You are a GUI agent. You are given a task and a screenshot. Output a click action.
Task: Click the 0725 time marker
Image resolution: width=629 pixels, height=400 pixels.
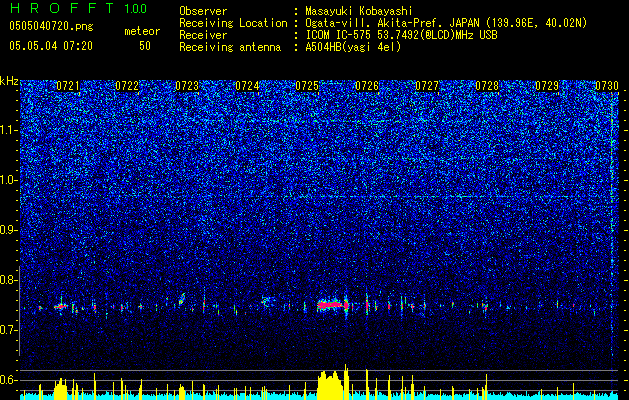click(x=307, y=86)
